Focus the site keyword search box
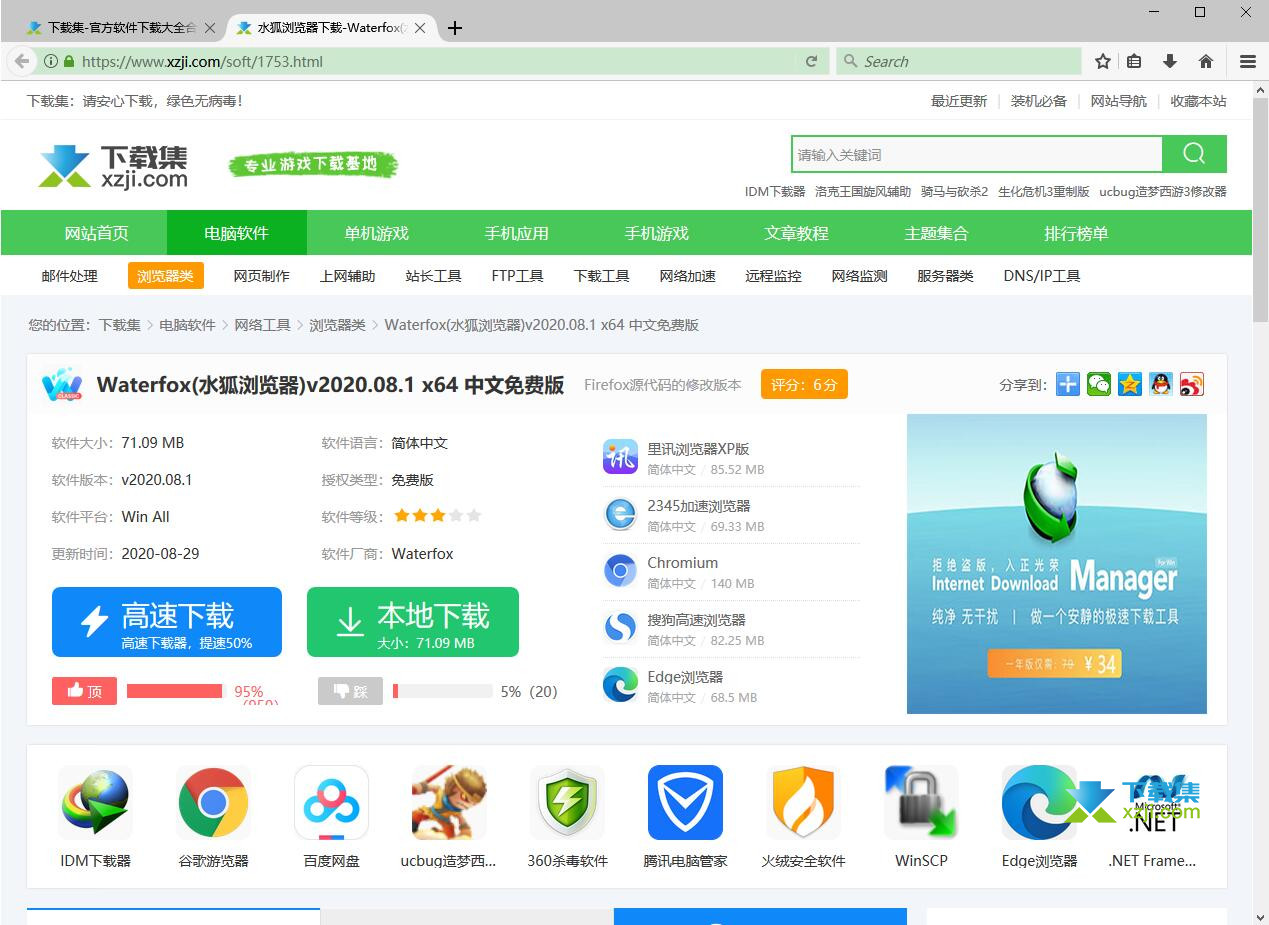The width and height of the screenshot is (1269, 925). pos(977,154)
